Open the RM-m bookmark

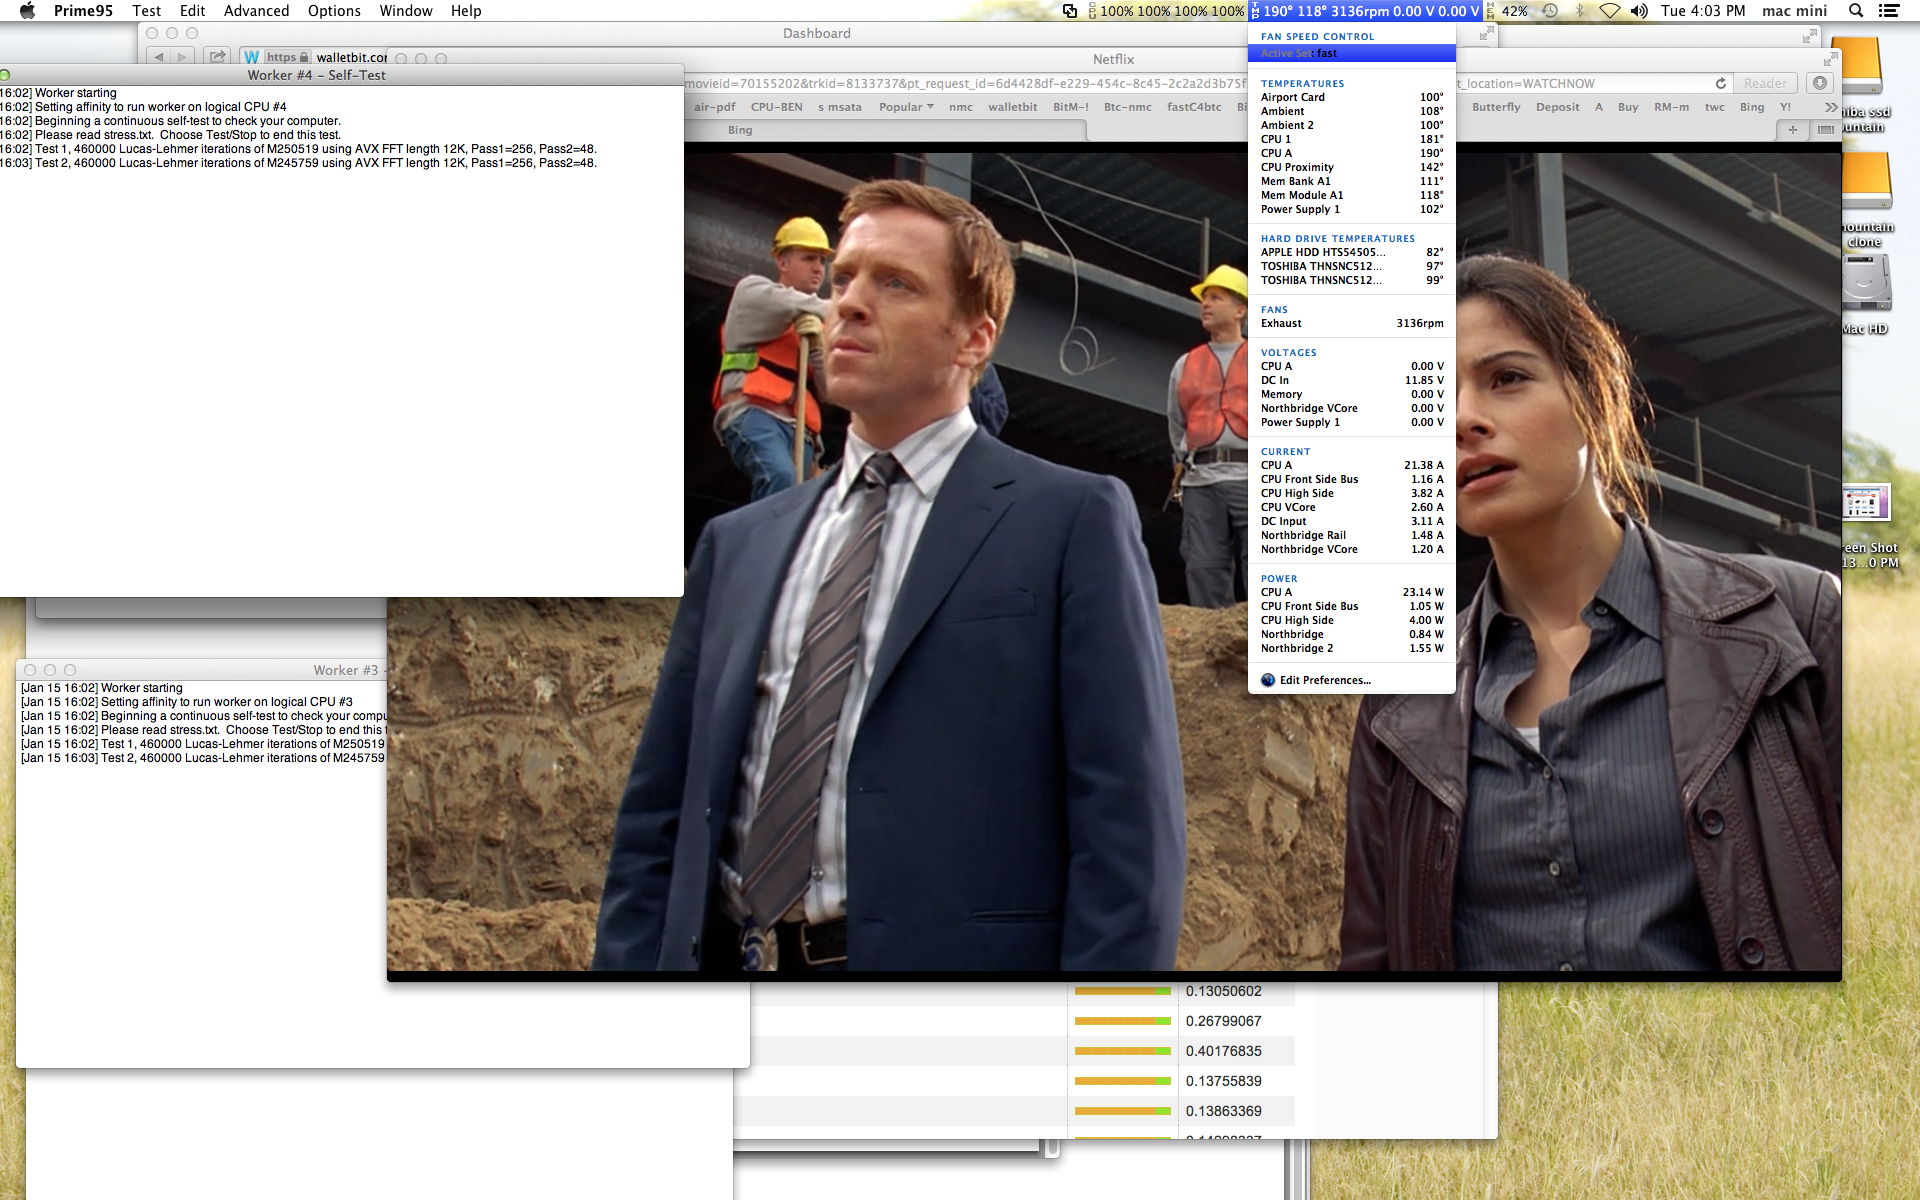[1671, 107]
